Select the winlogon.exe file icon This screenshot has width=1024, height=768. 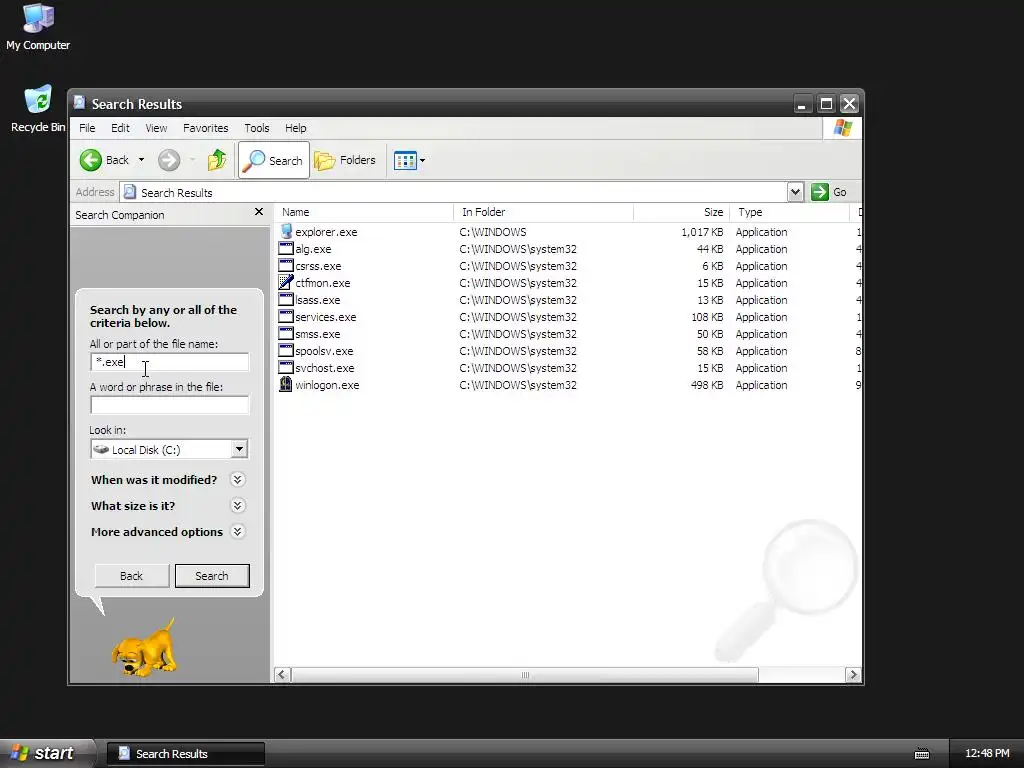point(286,384)
